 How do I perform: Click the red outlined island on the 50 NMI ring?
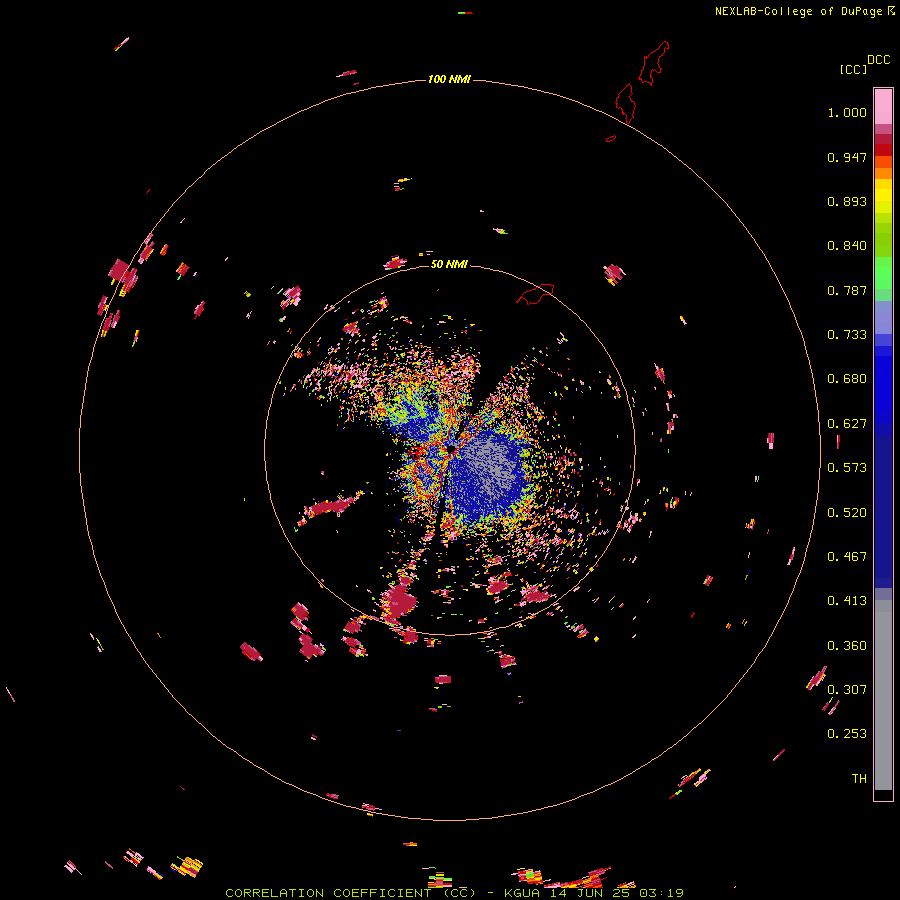[x=535, y=294]
